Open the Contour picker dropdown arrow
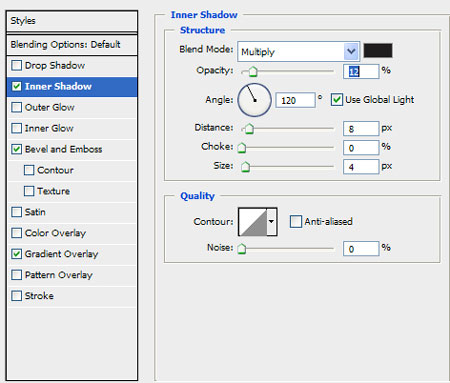This screenshot has height=383, width=450. pos(272,222)
